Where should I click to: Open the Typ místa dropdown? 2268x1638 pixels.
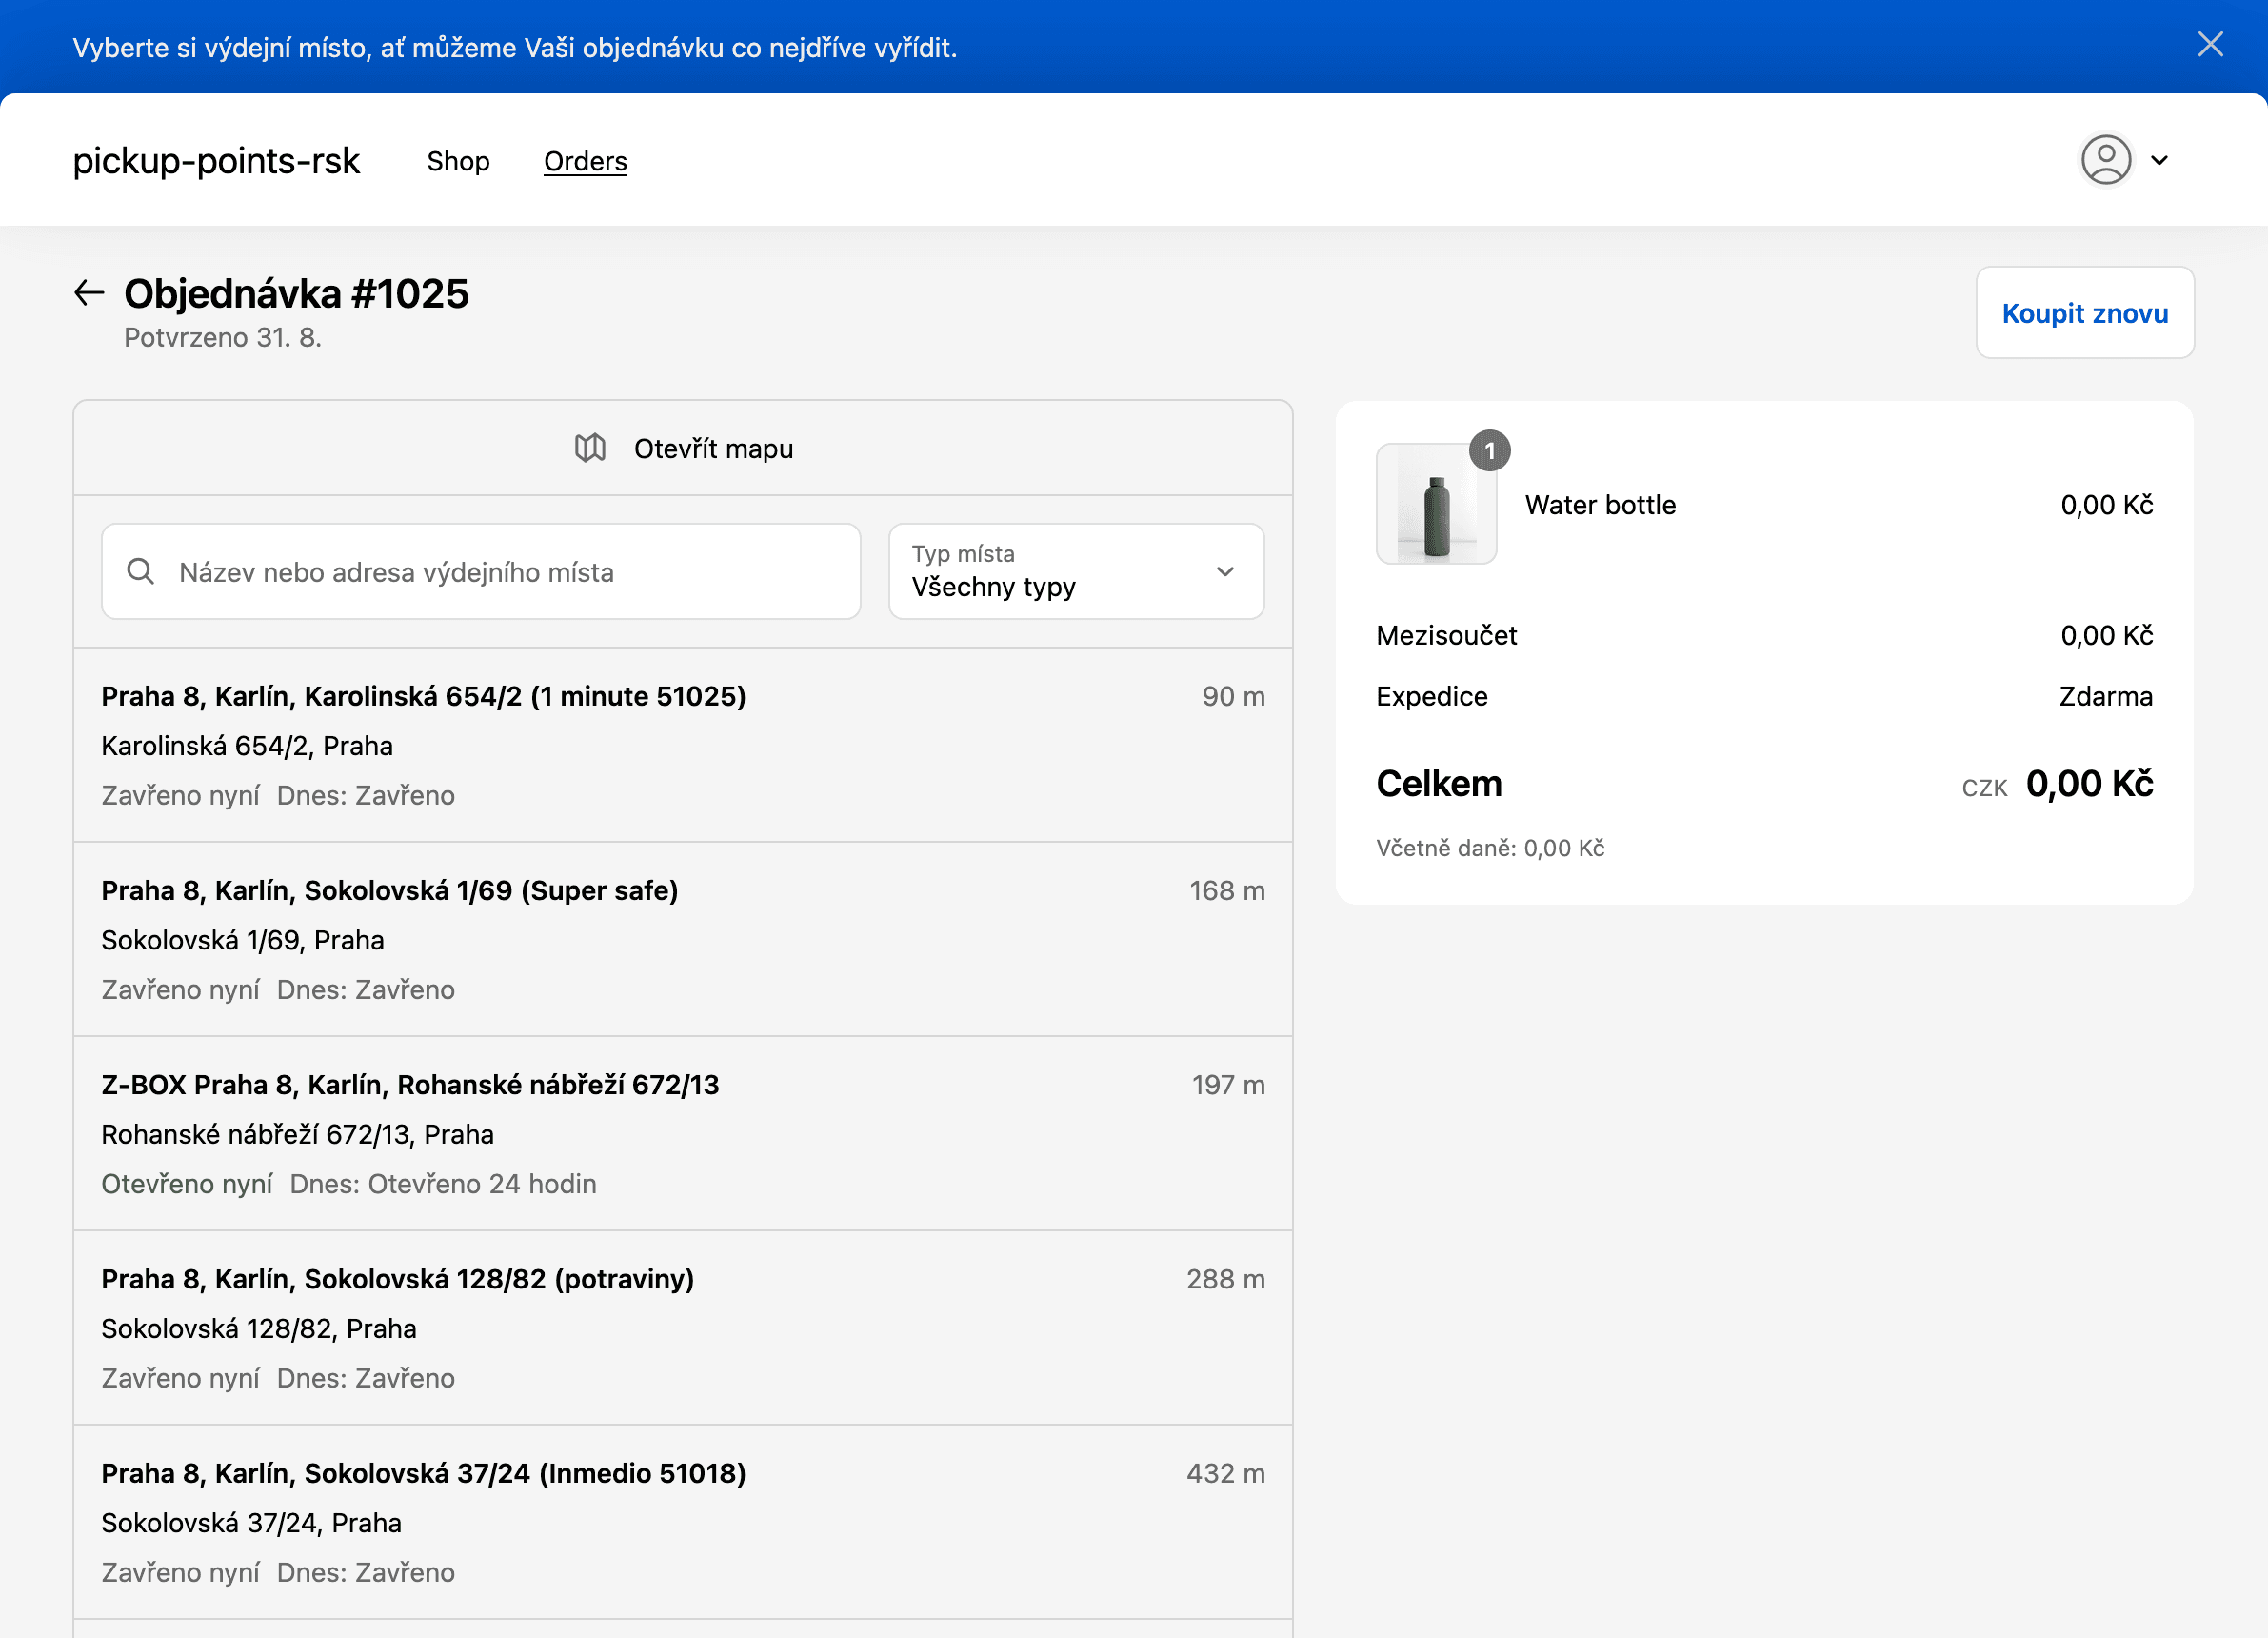click(1075, 571)
